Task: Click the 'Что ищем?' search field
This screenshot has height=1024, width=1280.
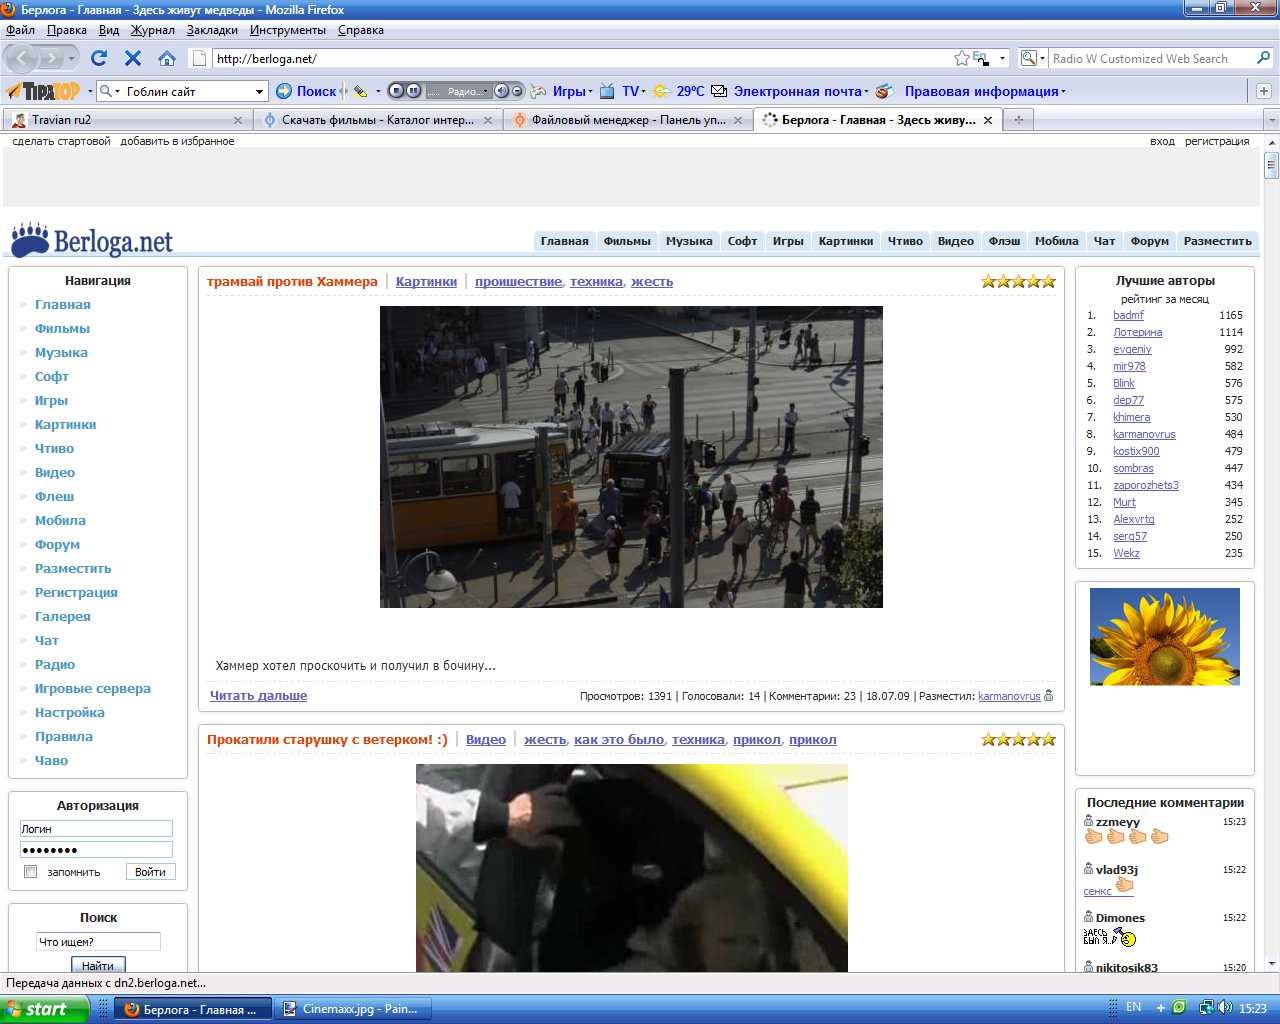Action: [x=98, y=942]
